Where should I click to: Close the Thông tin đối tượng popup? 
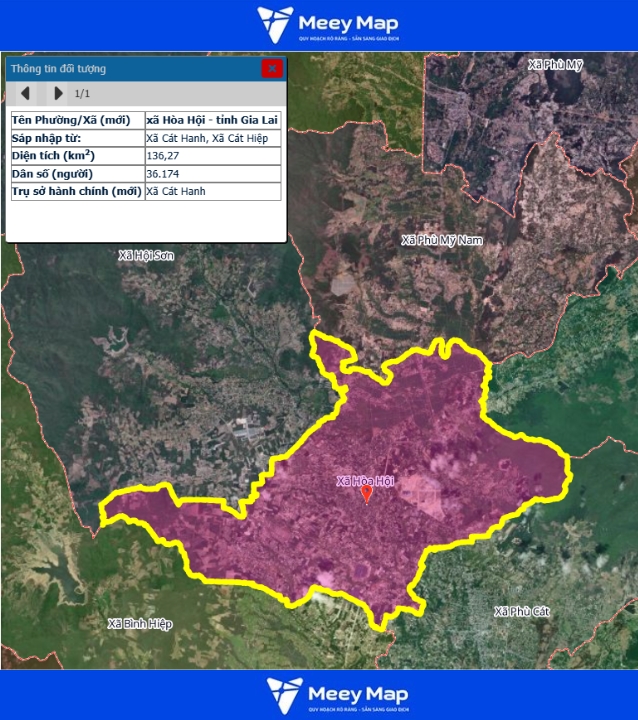coord(271,68)
